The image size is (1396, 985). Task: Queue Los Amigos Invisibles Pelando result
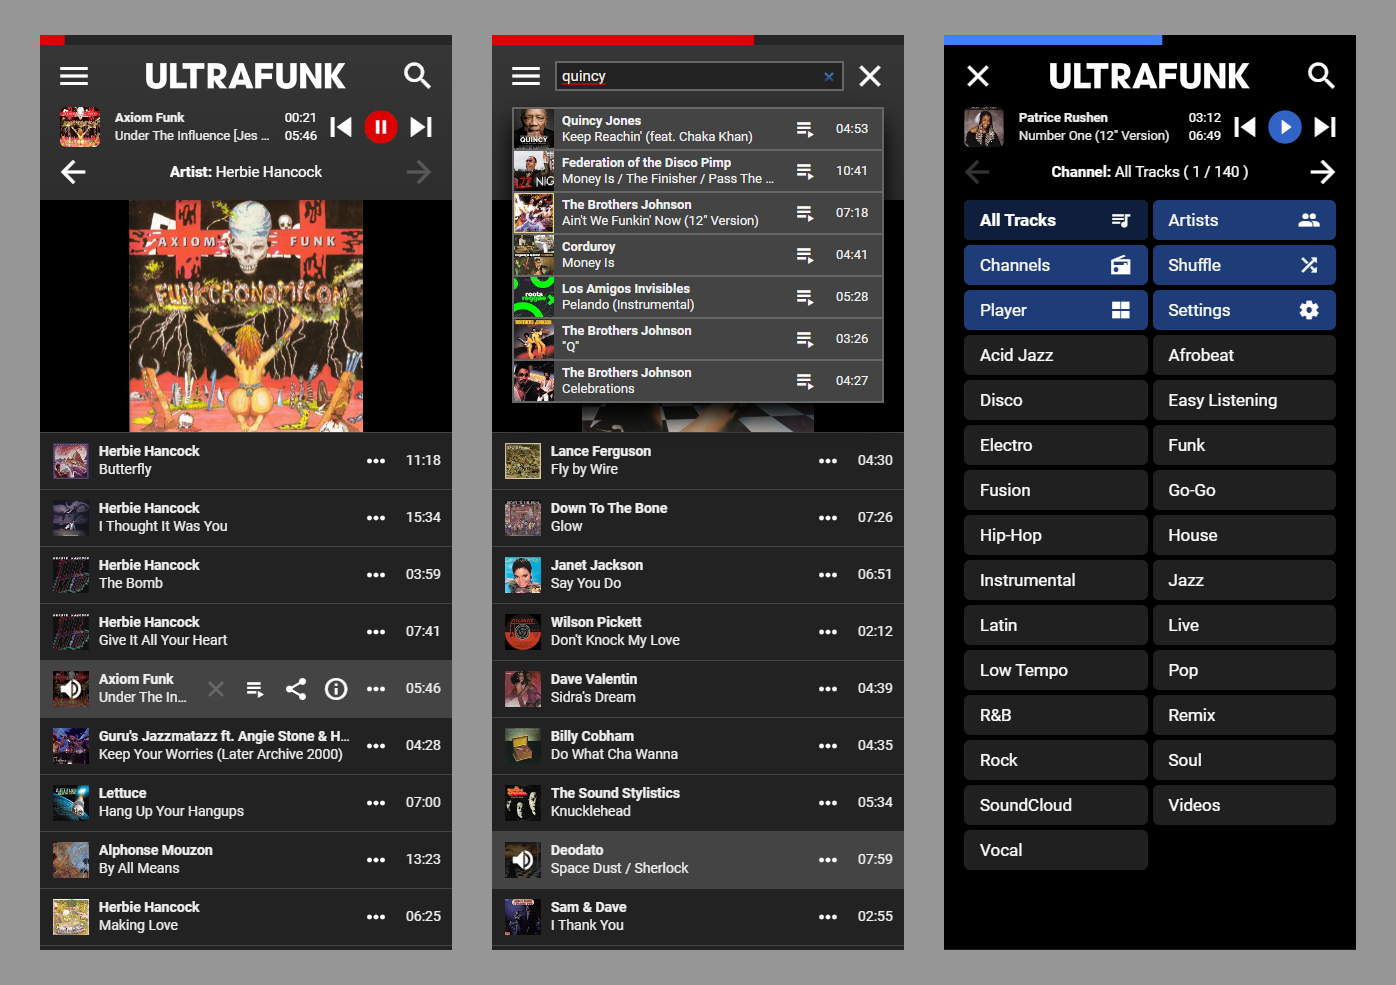click(805, 297)
